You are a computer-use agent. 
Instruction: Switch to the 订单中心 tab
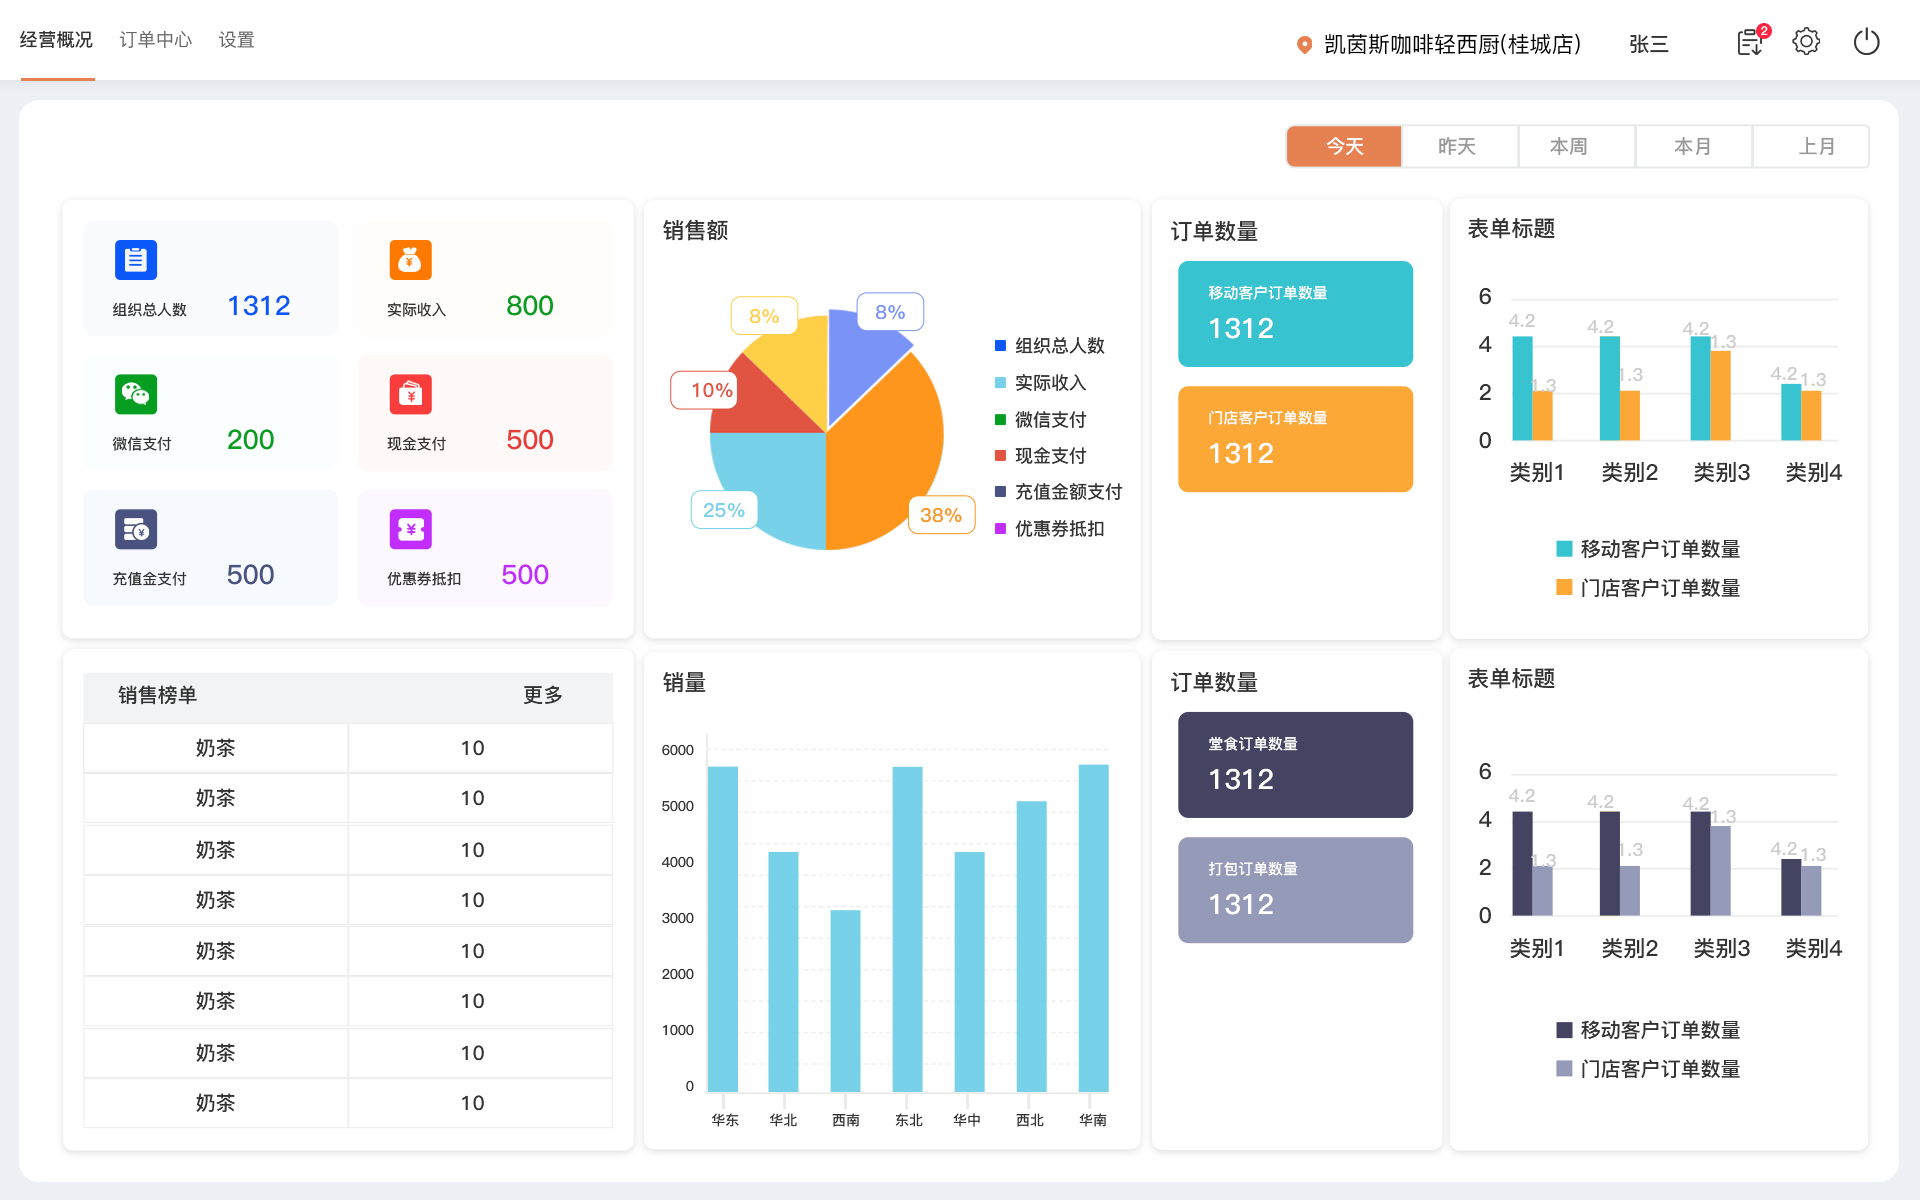(155, 40)
